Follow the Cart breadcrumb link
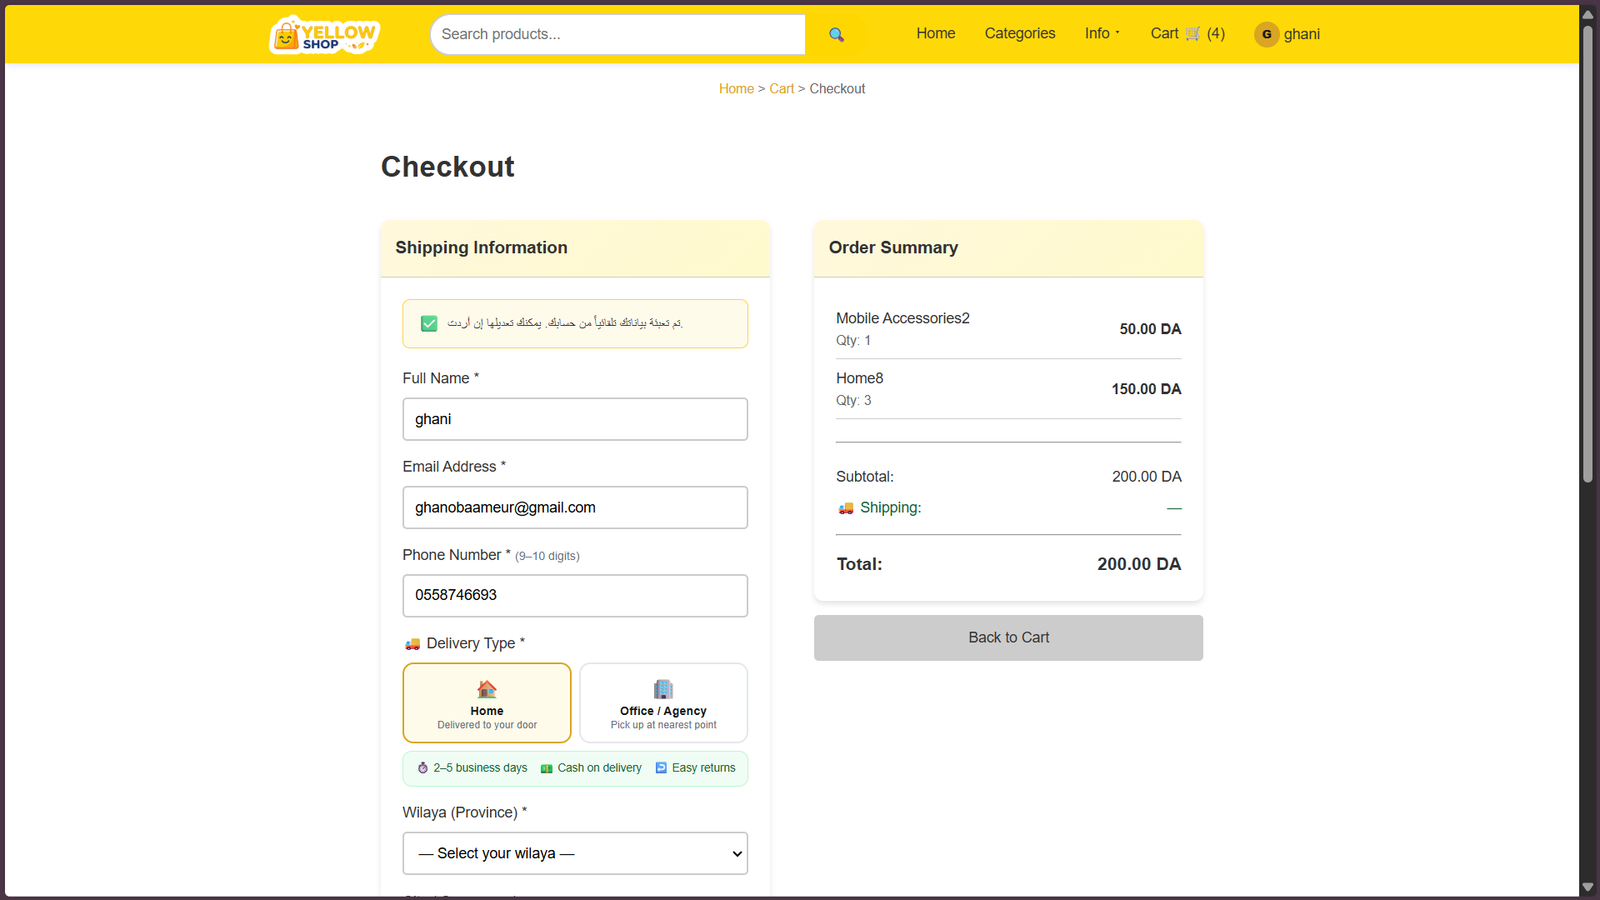 781,89
